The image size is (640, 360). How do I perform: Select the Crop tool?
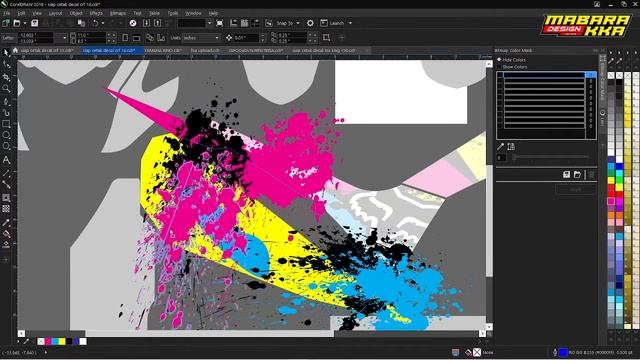click(6, 77)
